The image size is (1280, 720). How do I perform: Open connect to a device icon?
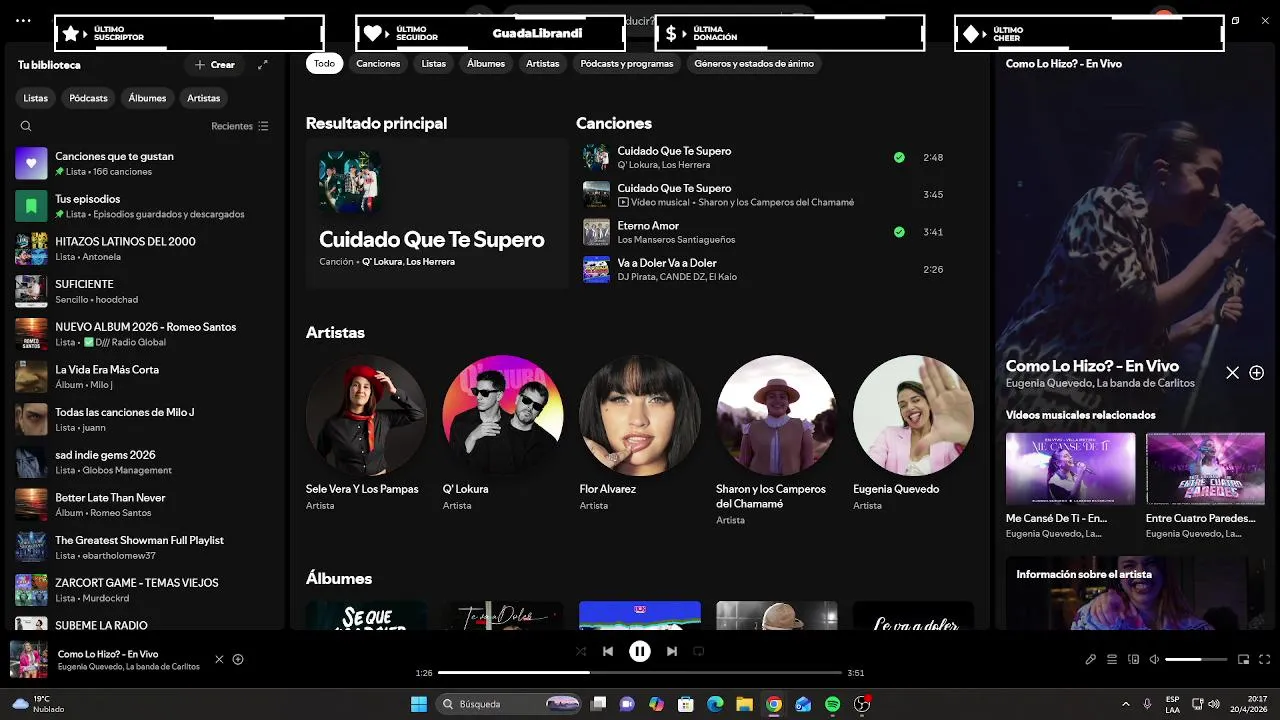[x=1133, y=659]
